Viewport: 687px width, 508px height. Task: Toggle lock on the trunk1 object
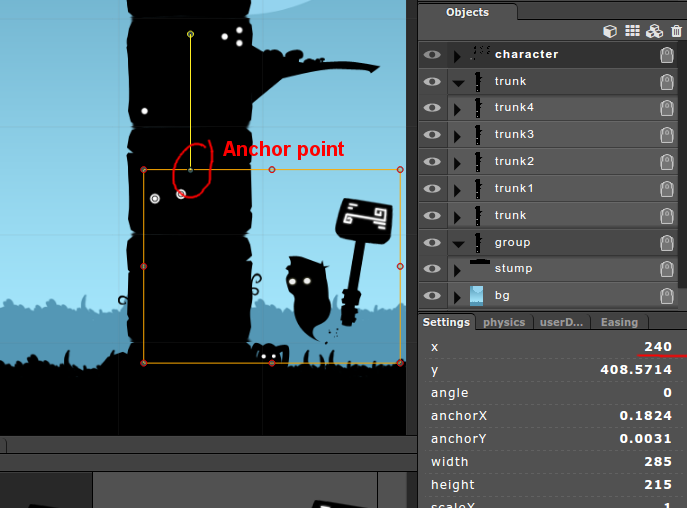[x=666, y=189]
